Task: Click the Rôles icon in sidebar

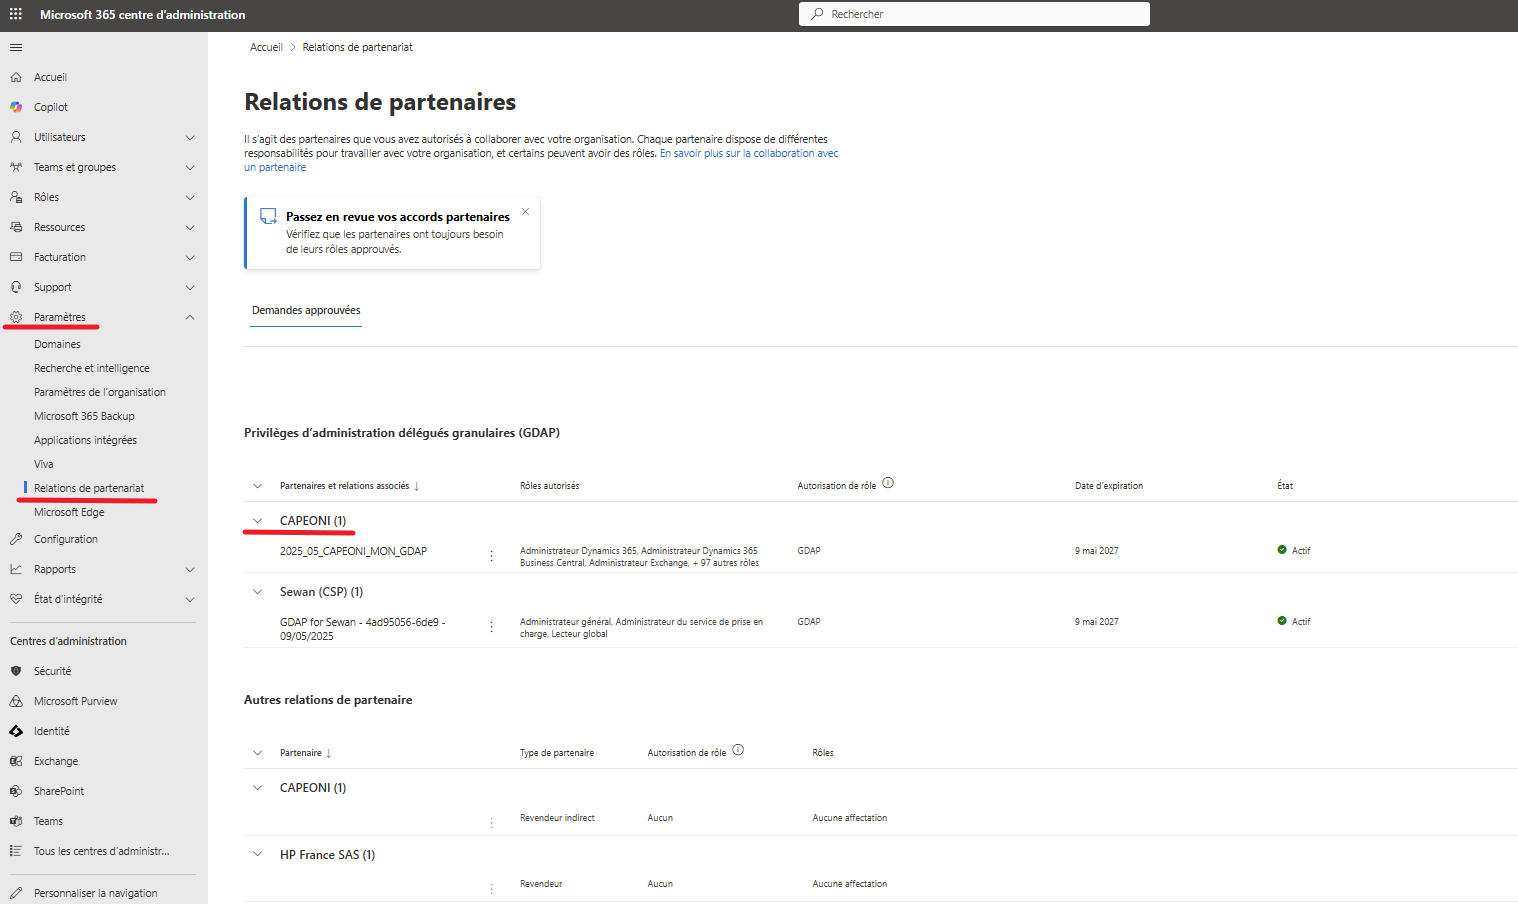Action: [16, 197]
